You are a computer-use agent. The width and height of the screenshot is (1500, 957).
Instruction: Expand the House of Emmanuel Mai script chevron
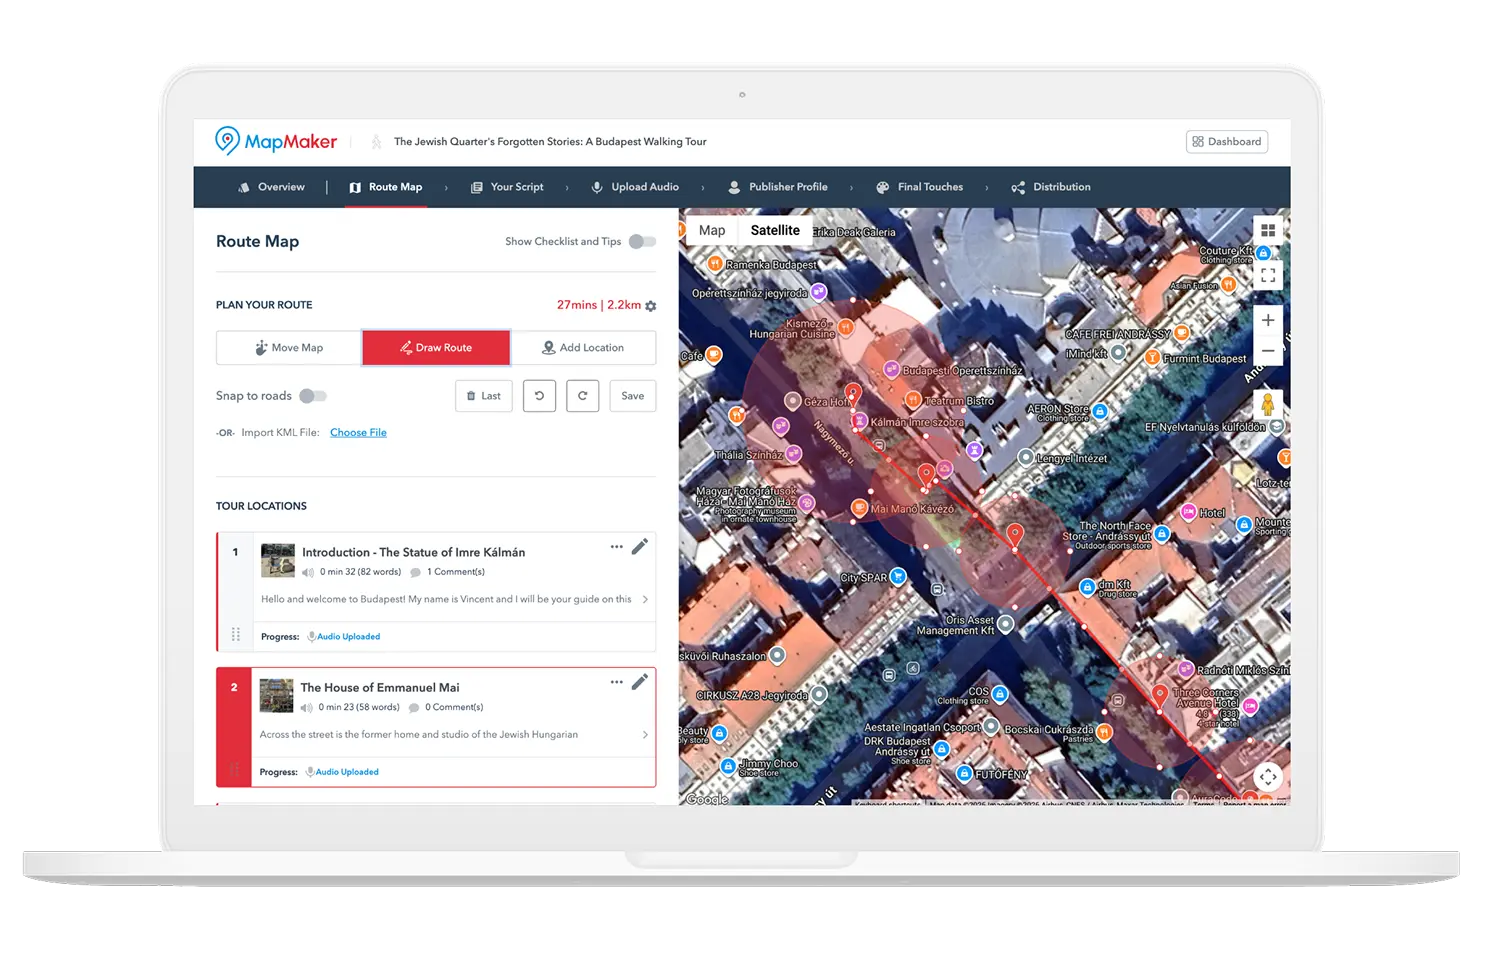click(x=645, y=735)
